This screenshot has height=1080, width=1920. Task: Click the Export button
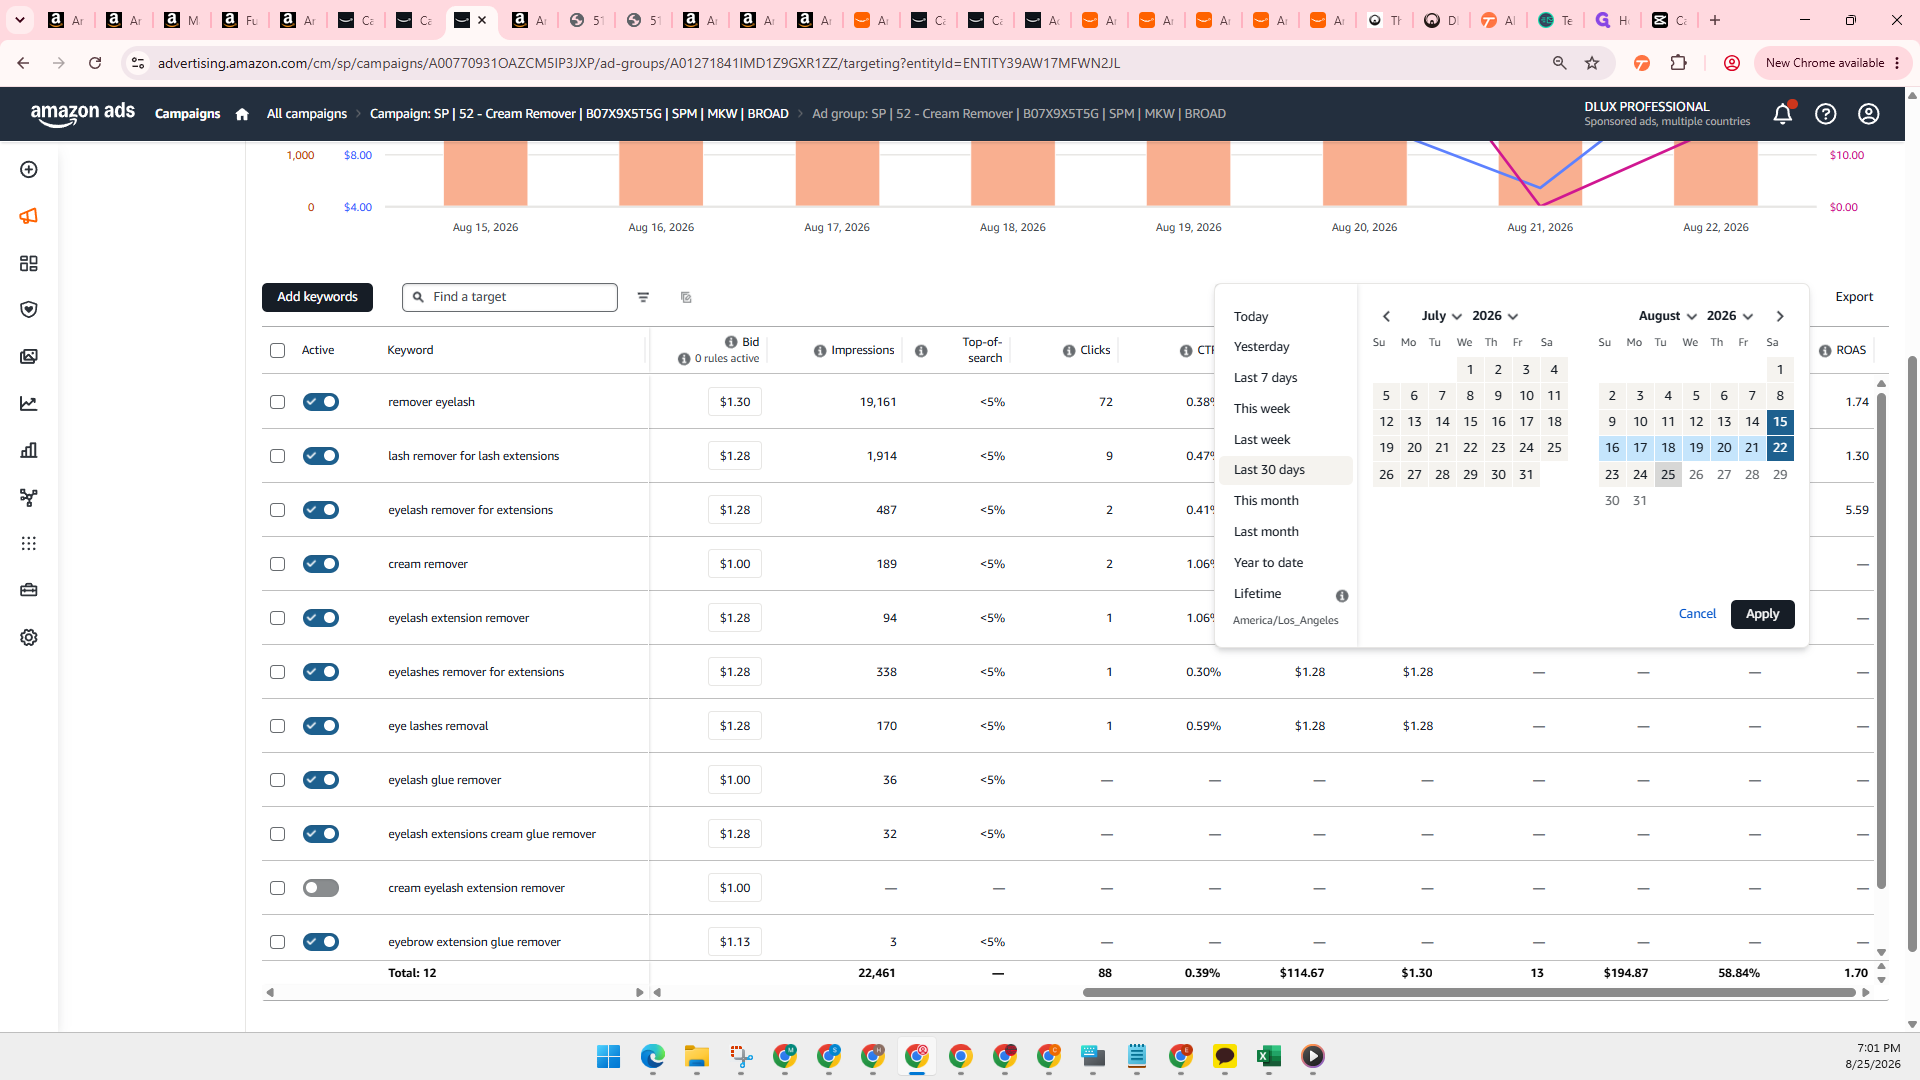(x=1854, y=297)
